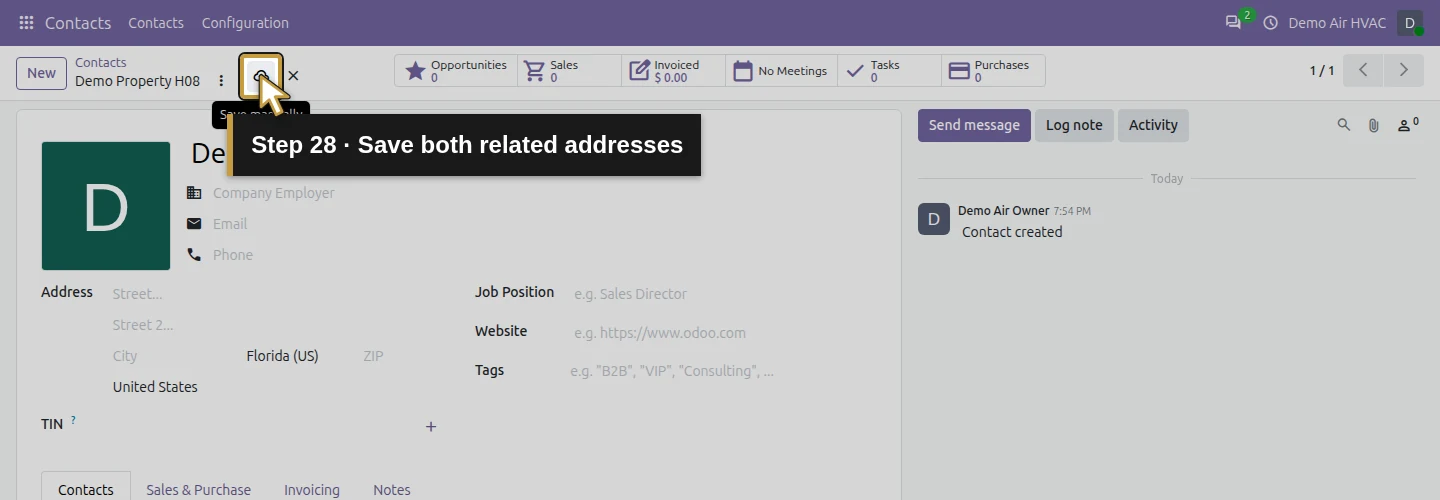Click the Activity button

coord(1153,125)
